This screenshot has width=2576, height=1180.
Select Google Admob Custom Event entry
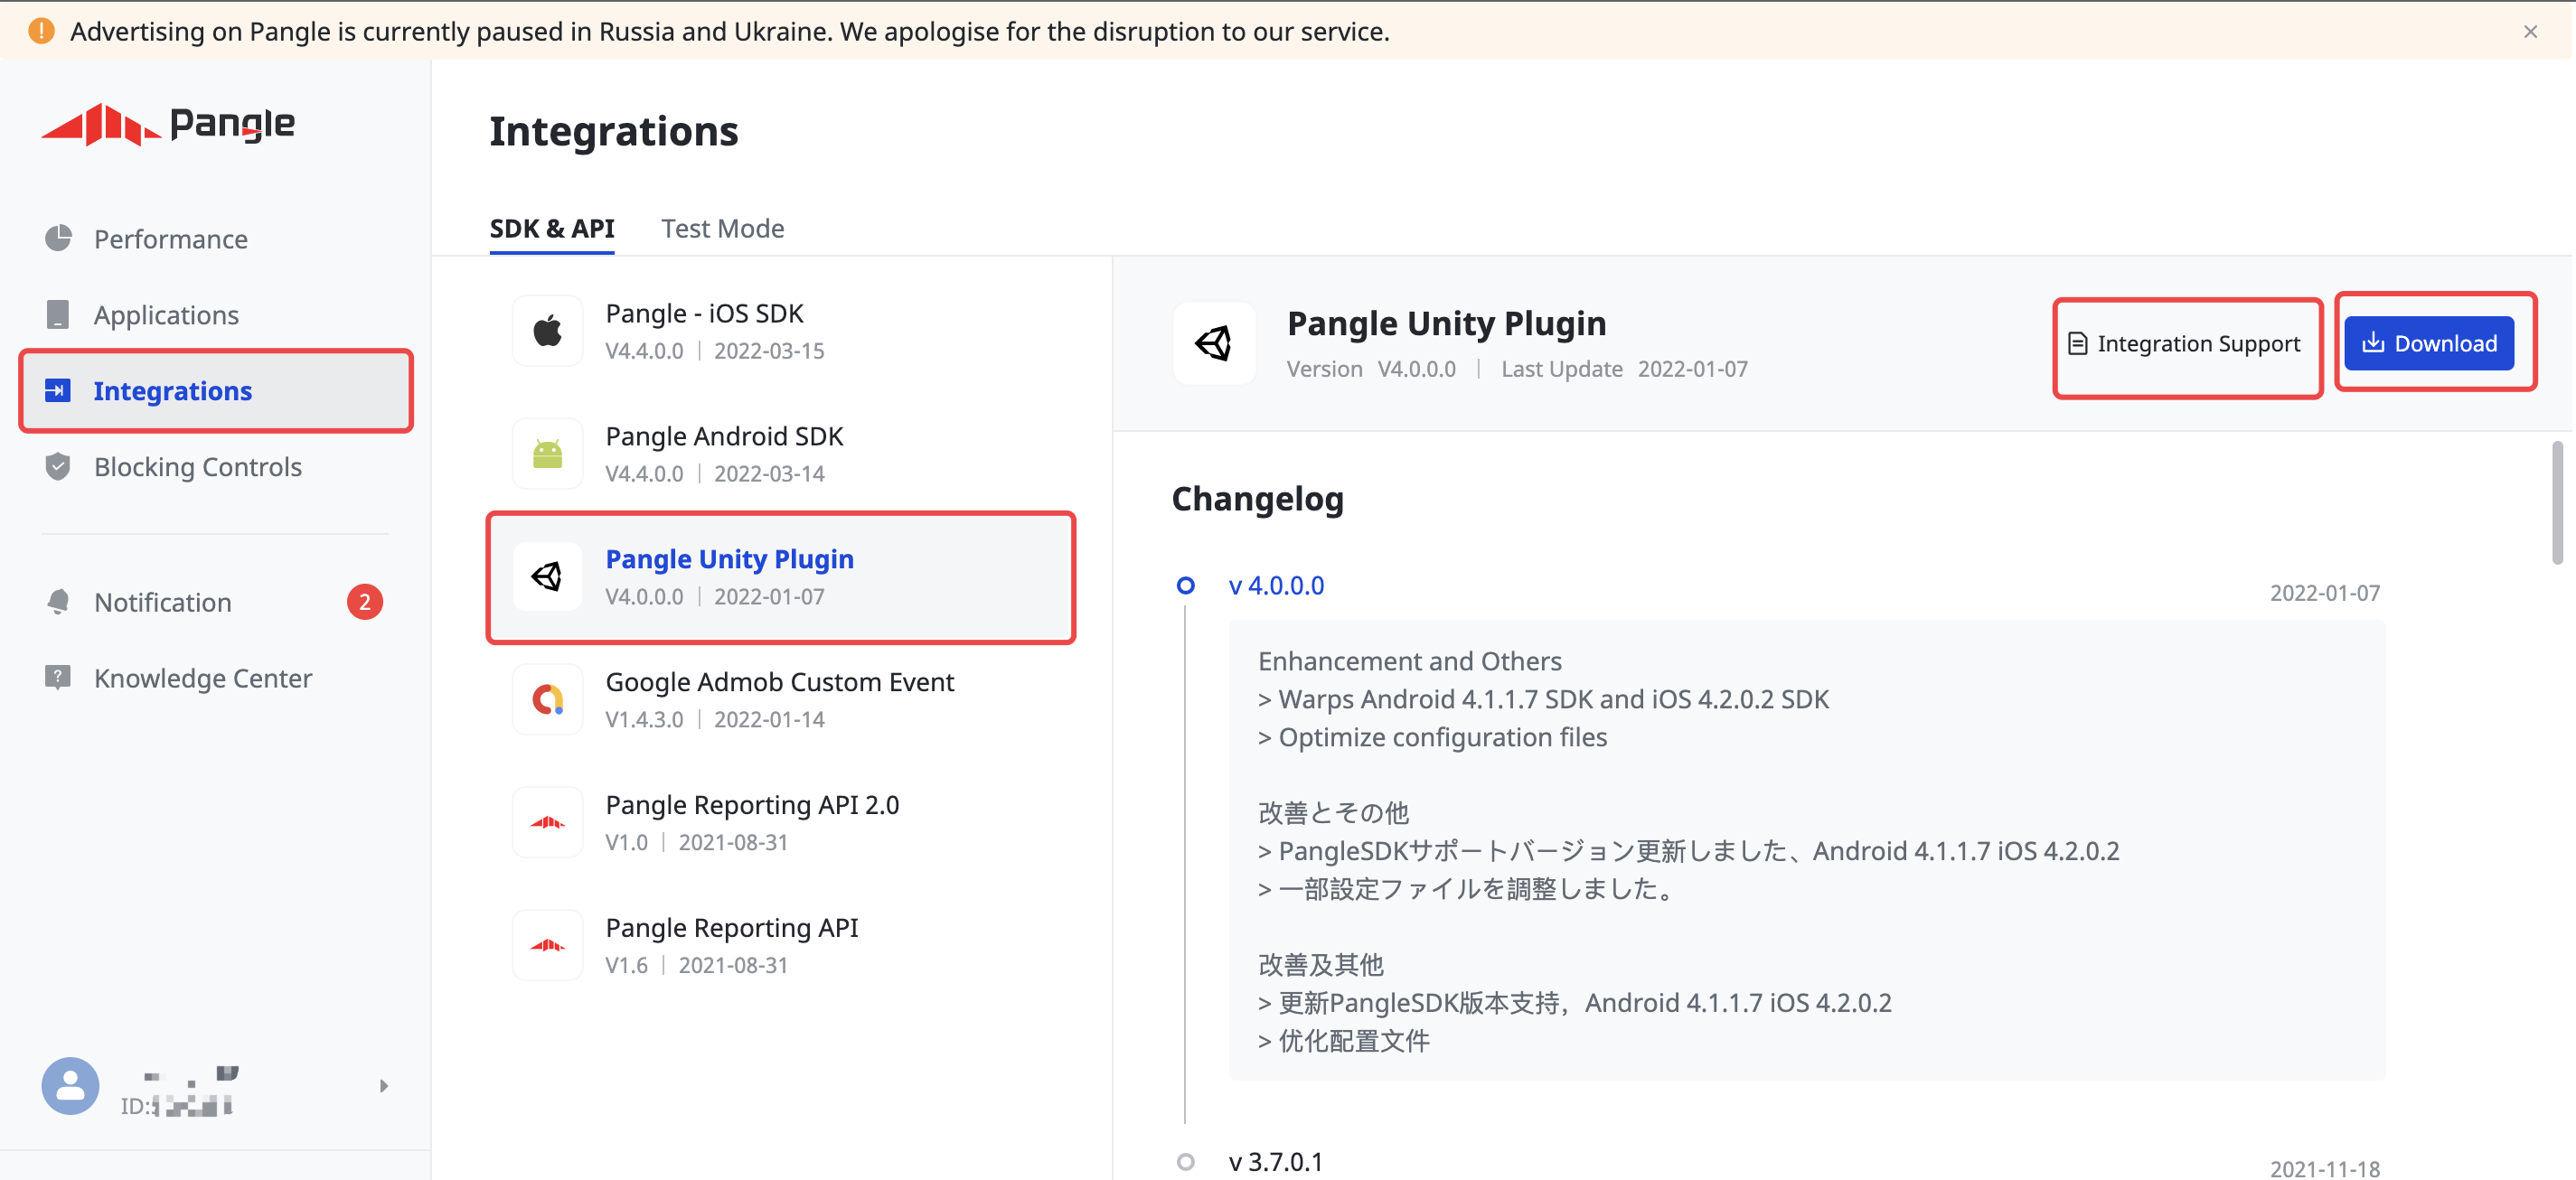[780, 700]
